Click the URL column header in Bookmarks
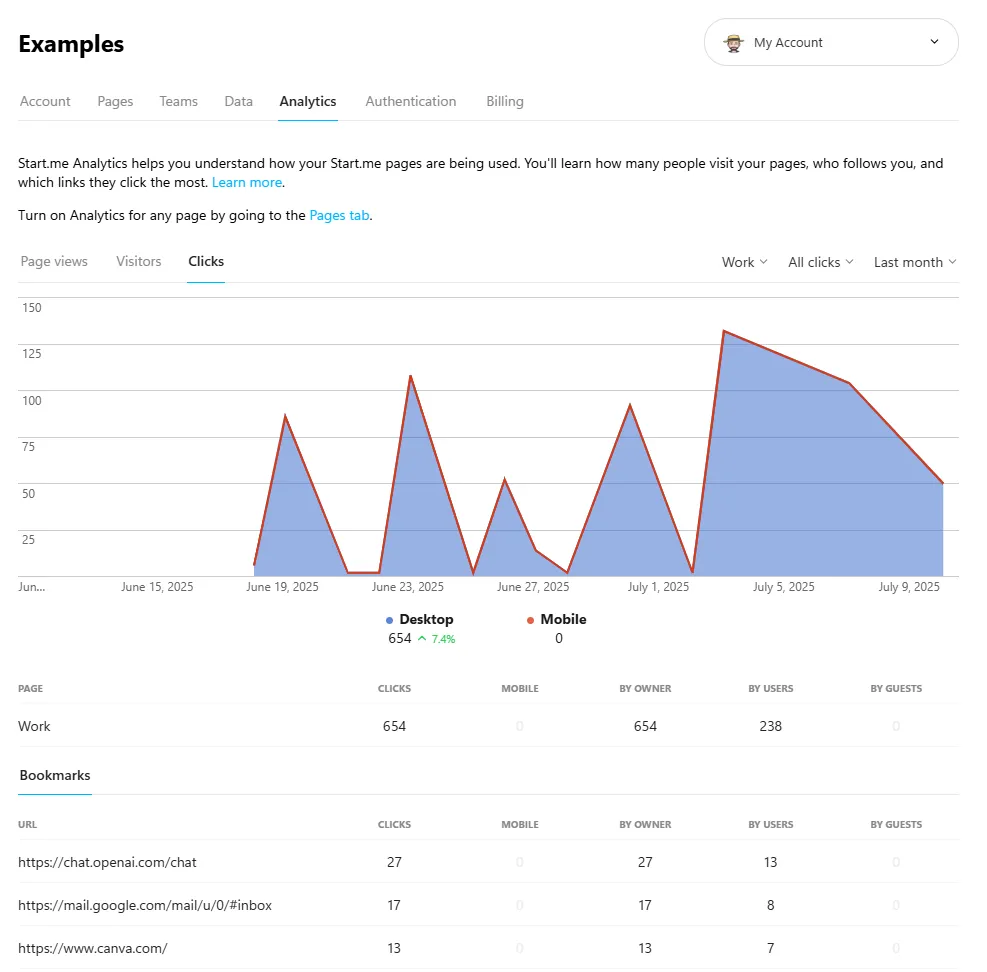987x972 pixels. coord(27,825)
